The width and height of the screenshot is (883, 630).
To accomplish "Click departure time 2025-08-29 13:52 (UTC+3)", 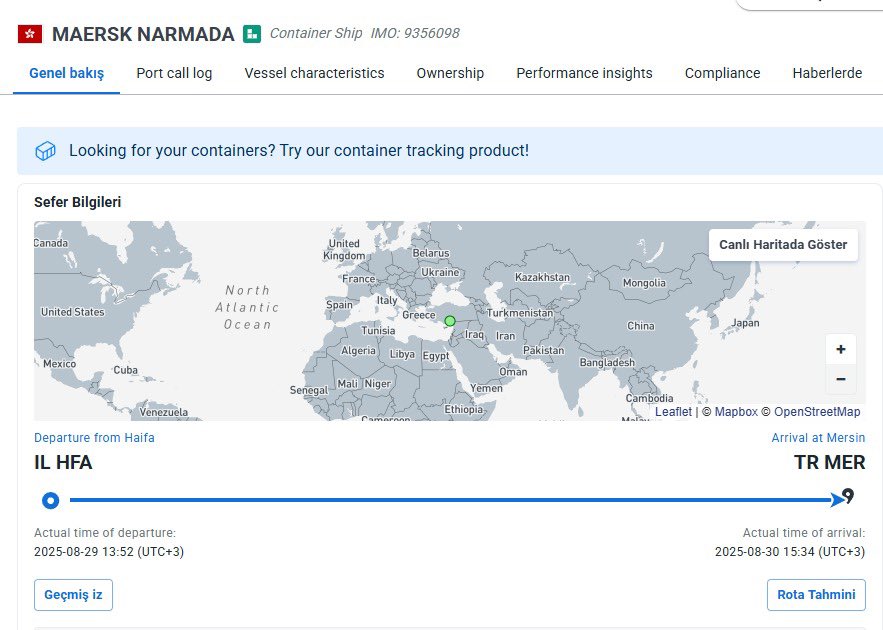I will pyautogui.click(x=109, y=551).
